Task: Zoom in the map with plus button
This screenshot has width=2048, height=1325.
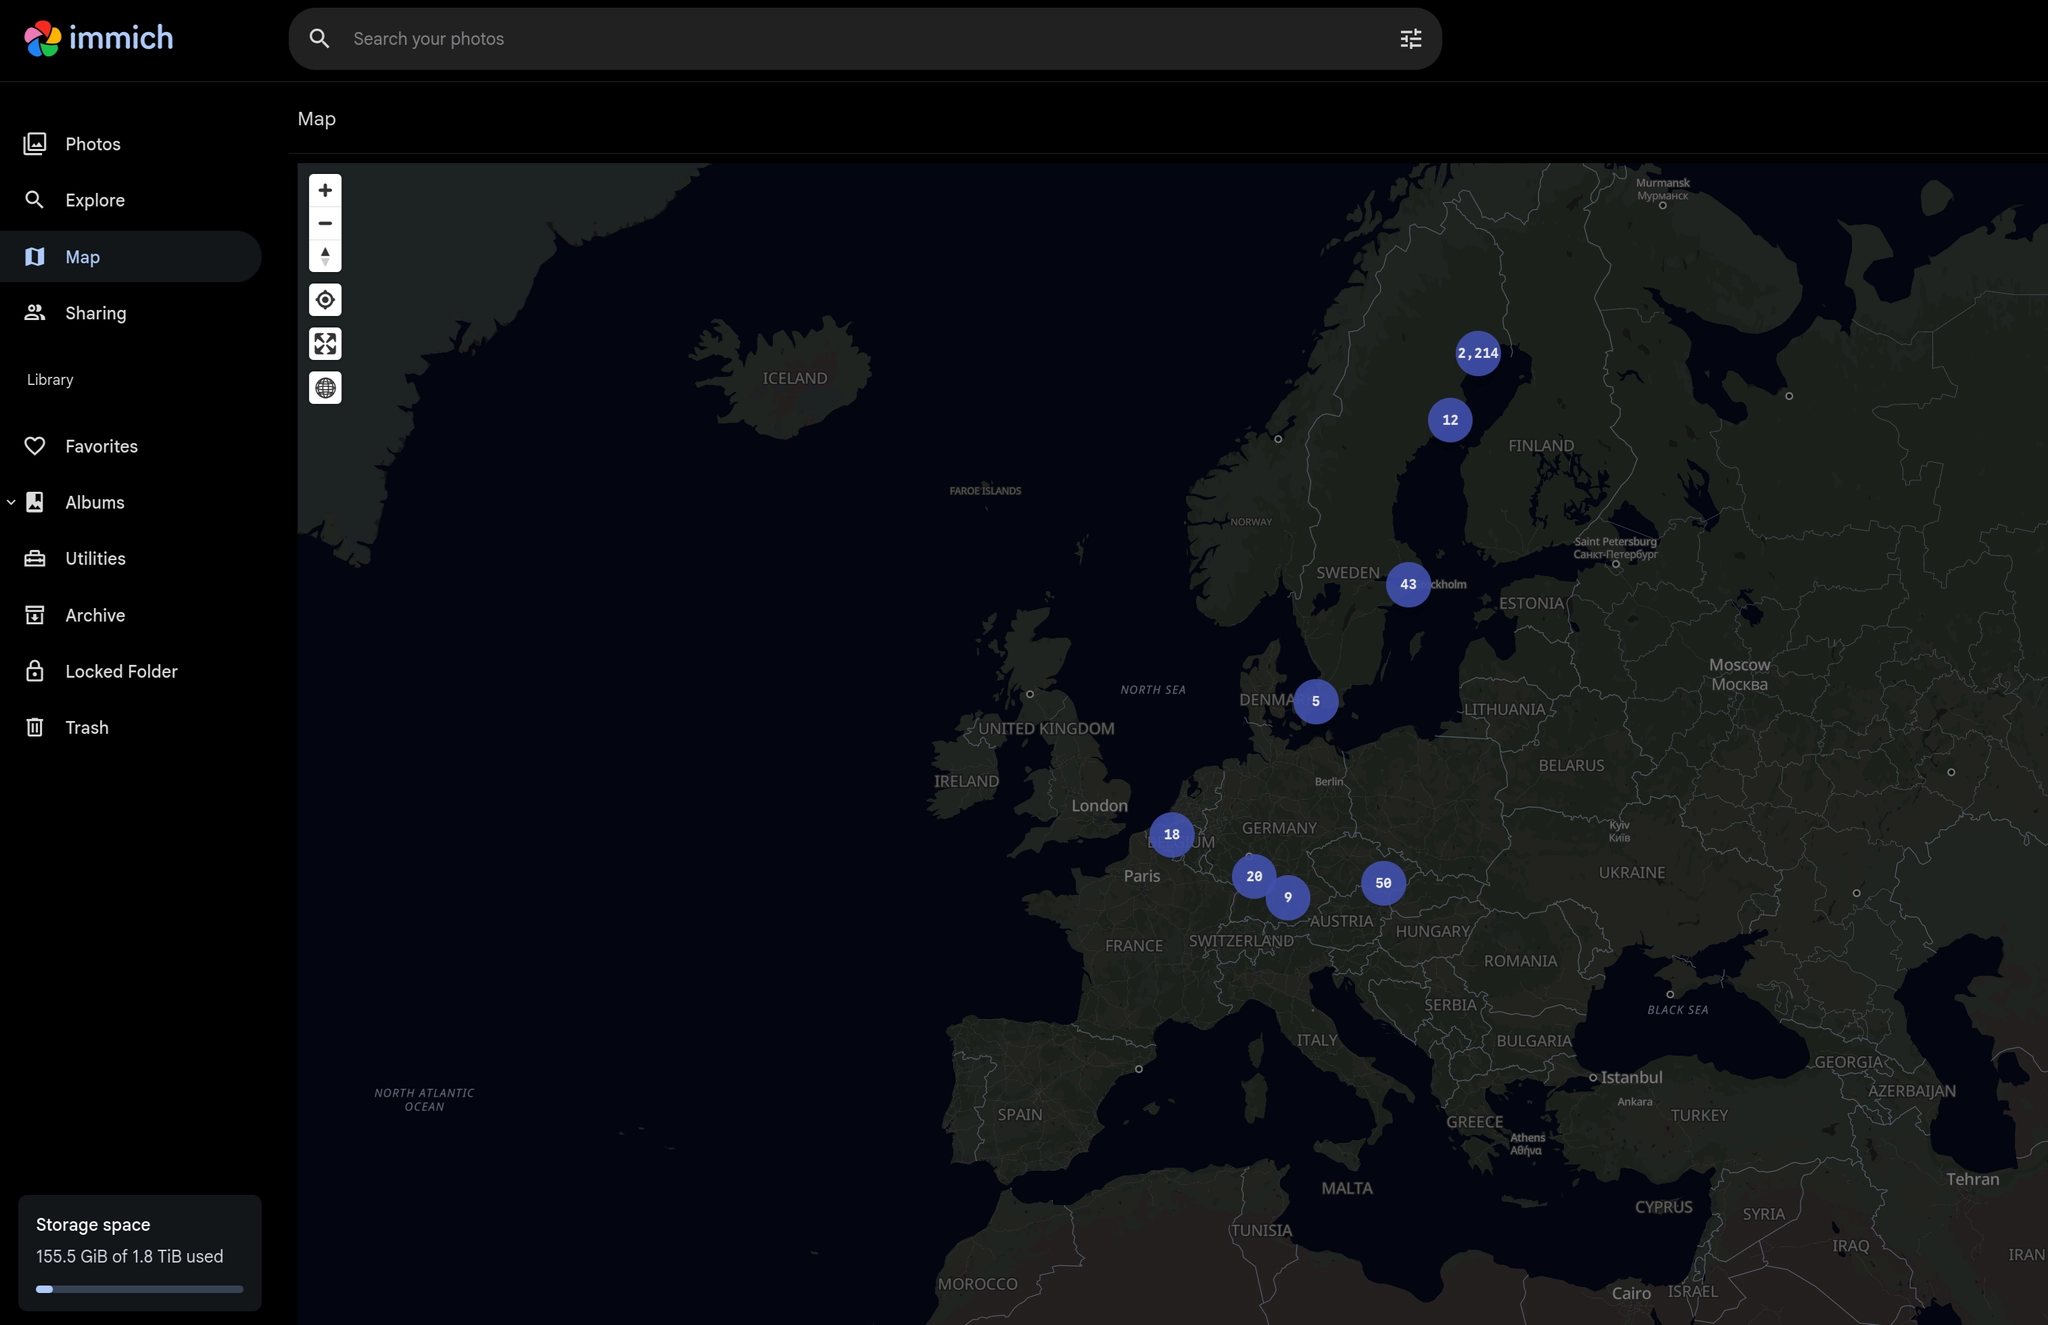Action: pos(325,190)
